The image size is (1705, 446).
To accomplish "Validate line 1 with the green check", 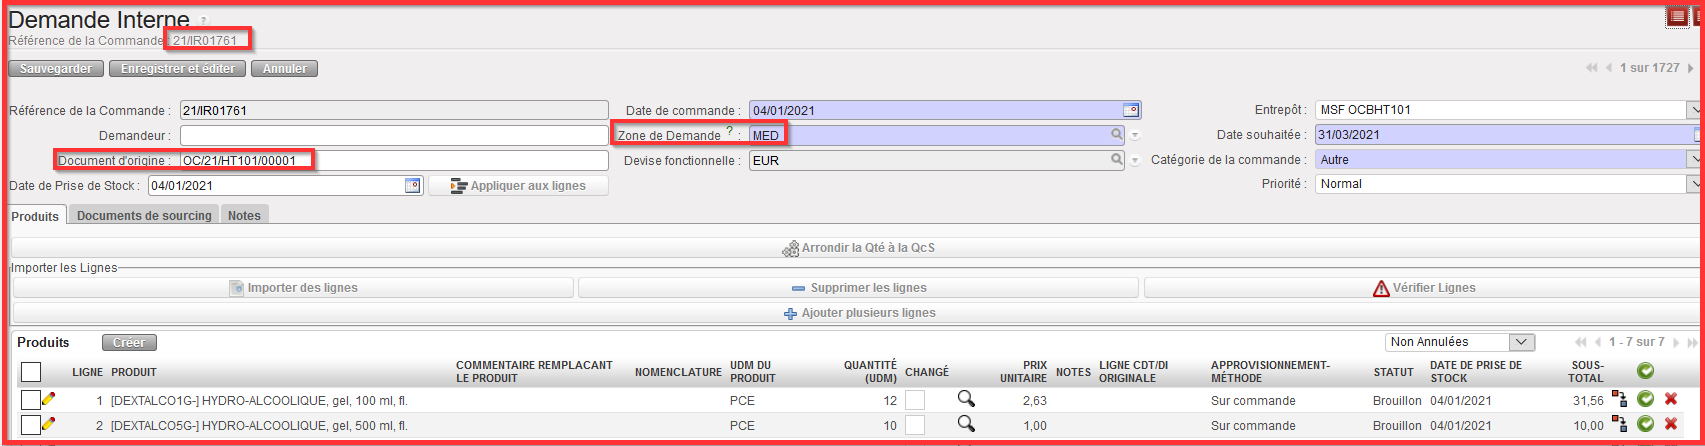I will pyautogui.click(x=1645, y=399).
